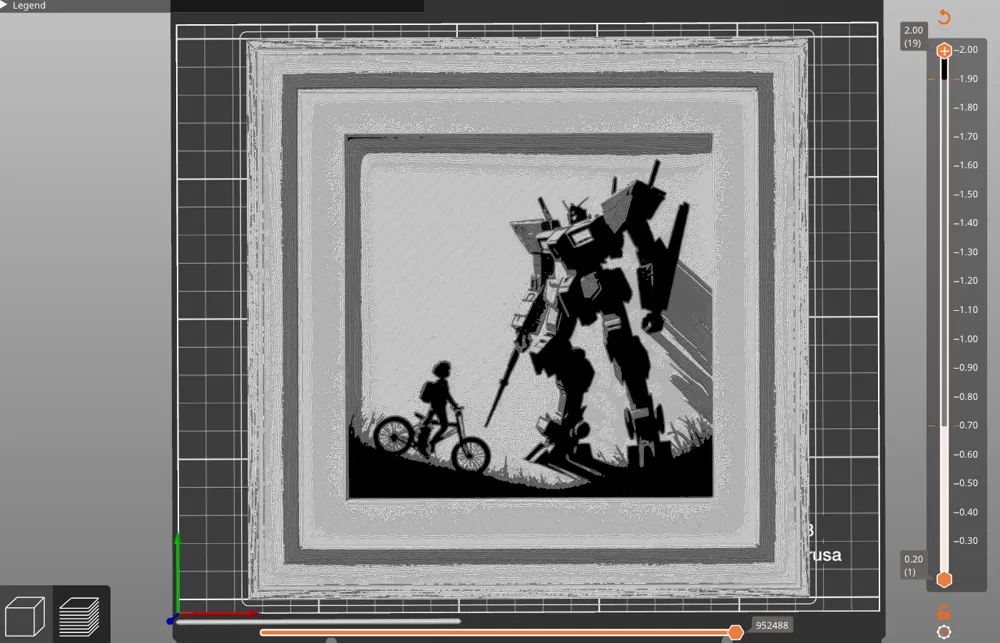Click the 0.30 mark on the layer ruler
Screen dimensions: 1000x643
(966, 540)
